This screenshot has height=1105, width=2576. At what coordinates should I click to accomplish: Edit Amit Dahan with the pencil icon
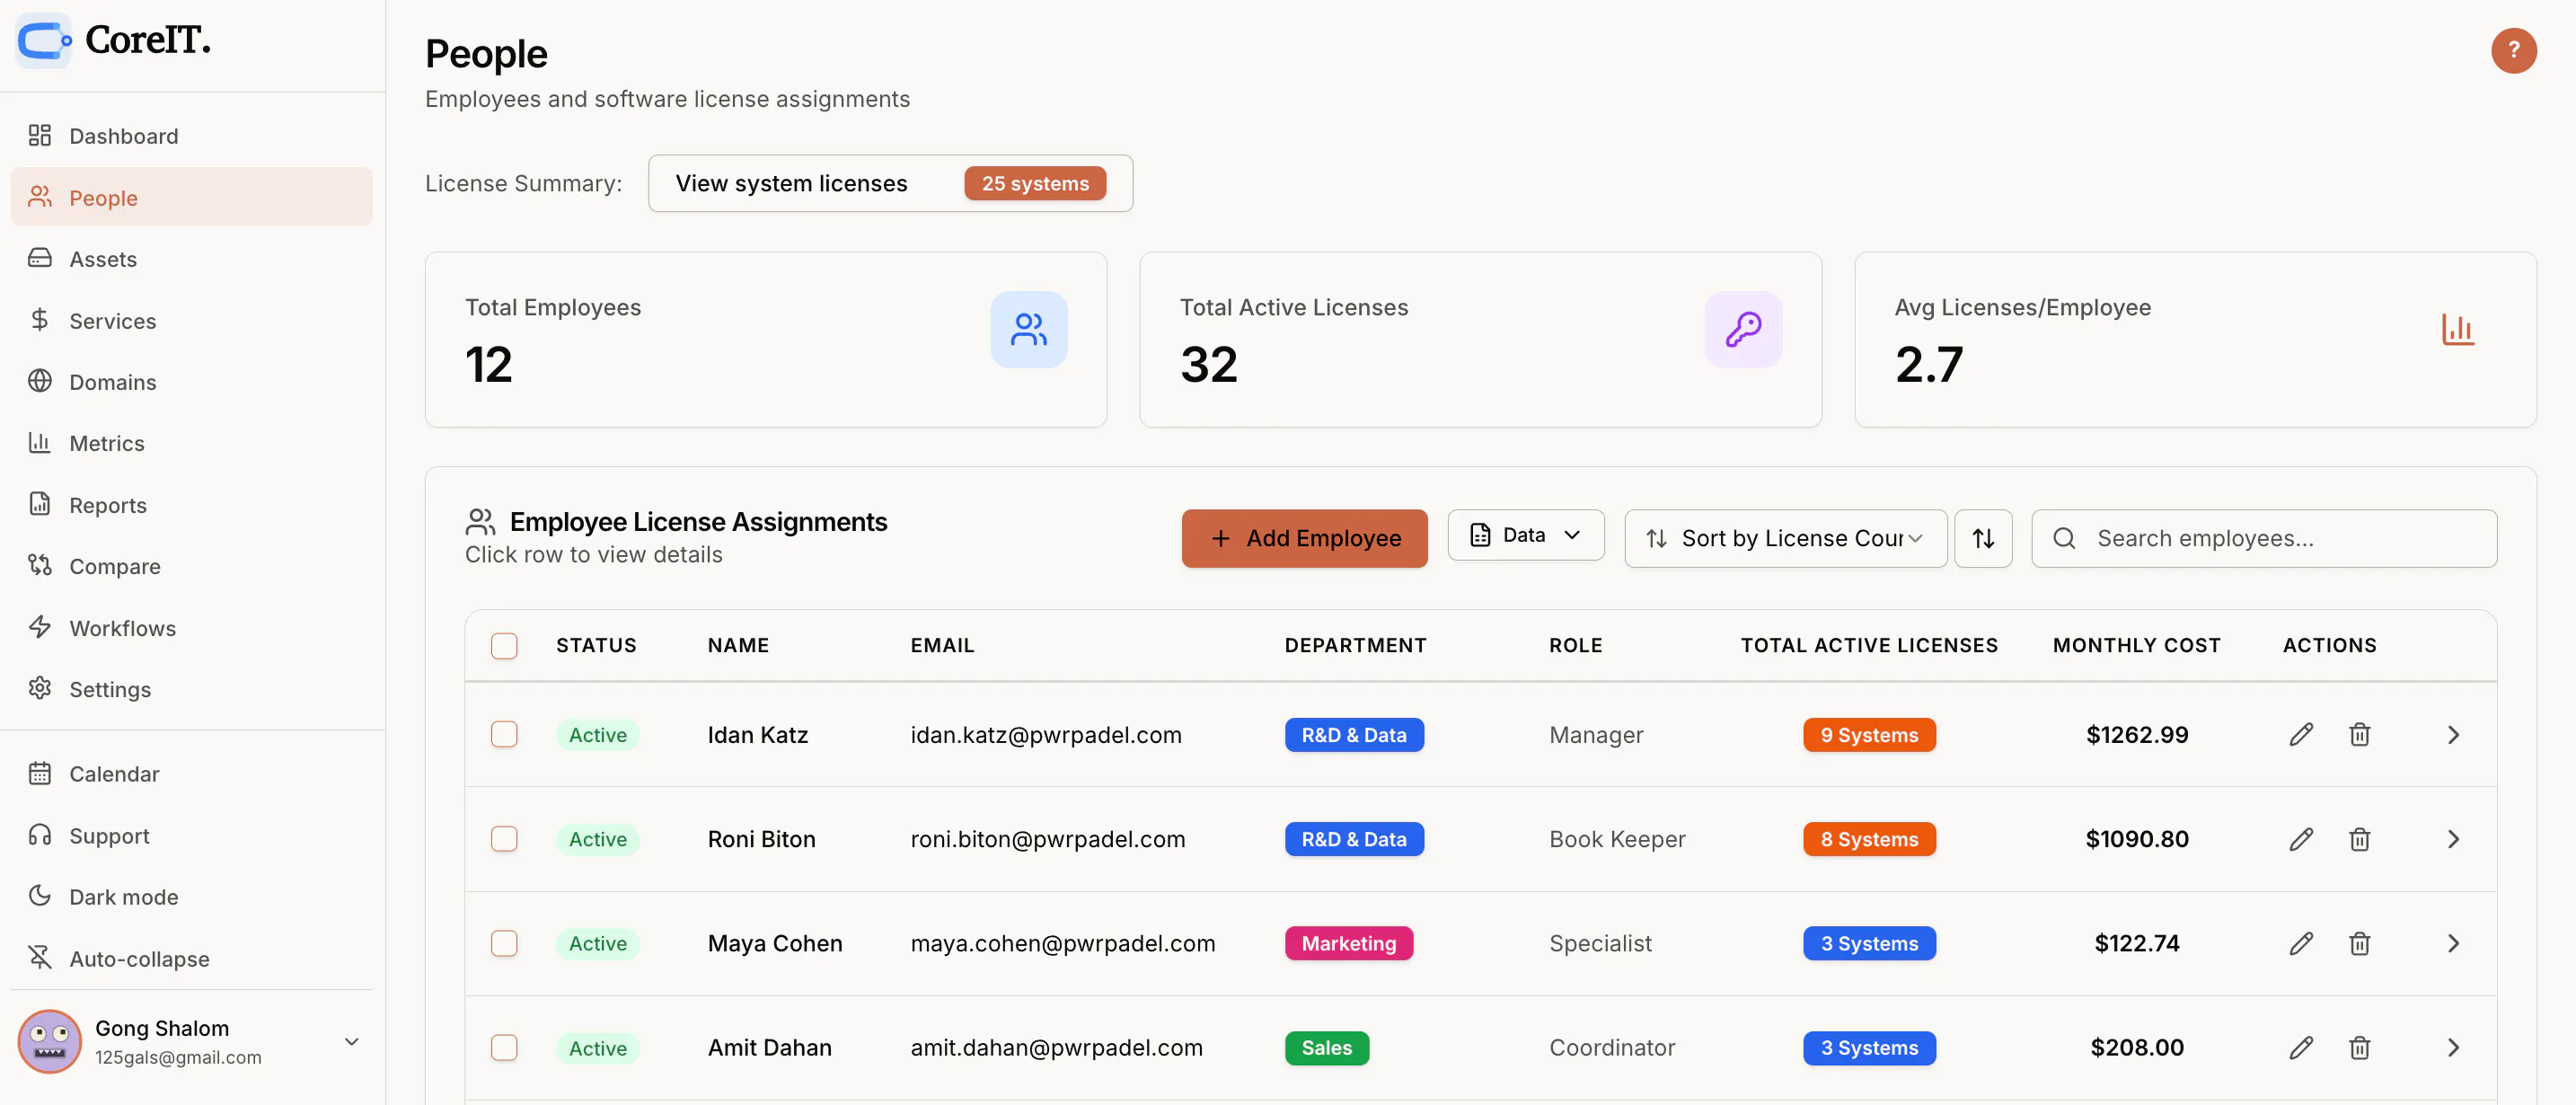coord(2300,1047)
